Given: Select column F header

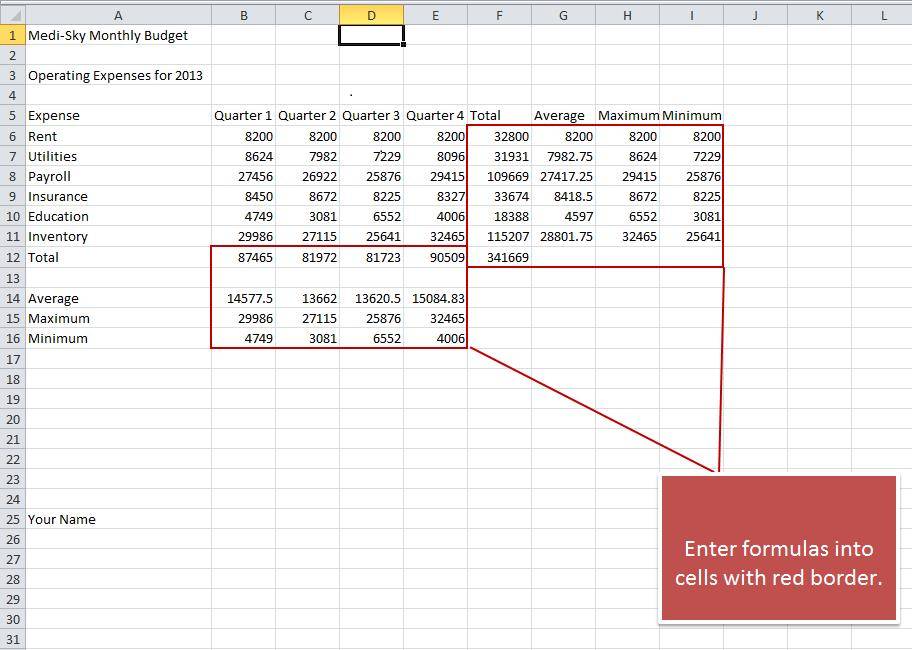Looking at the screenshot, I should [x=499, y=15].
